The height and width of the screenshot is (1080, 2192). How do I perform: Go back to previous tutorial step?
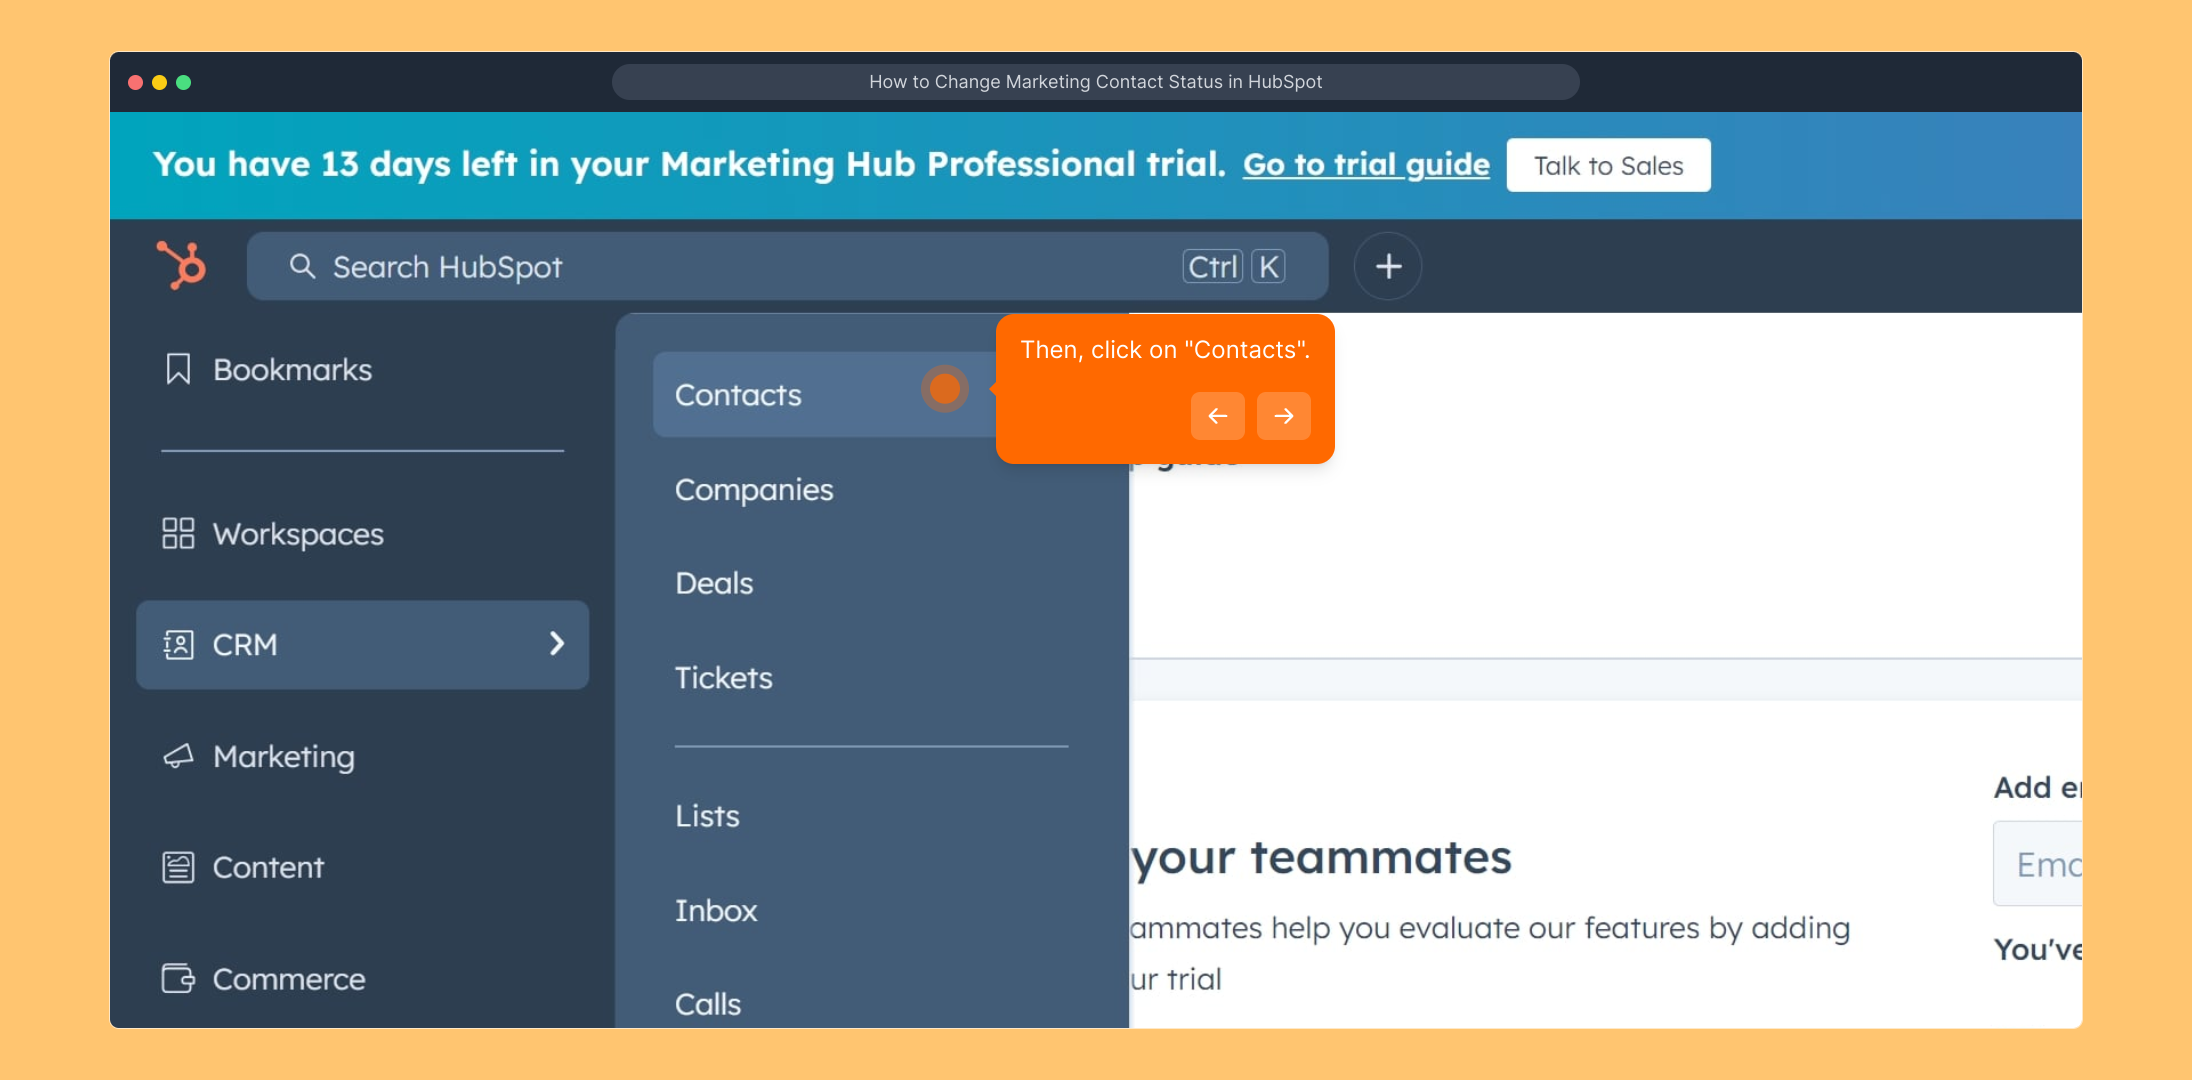pyautogui.click(x=1217, y=416)
